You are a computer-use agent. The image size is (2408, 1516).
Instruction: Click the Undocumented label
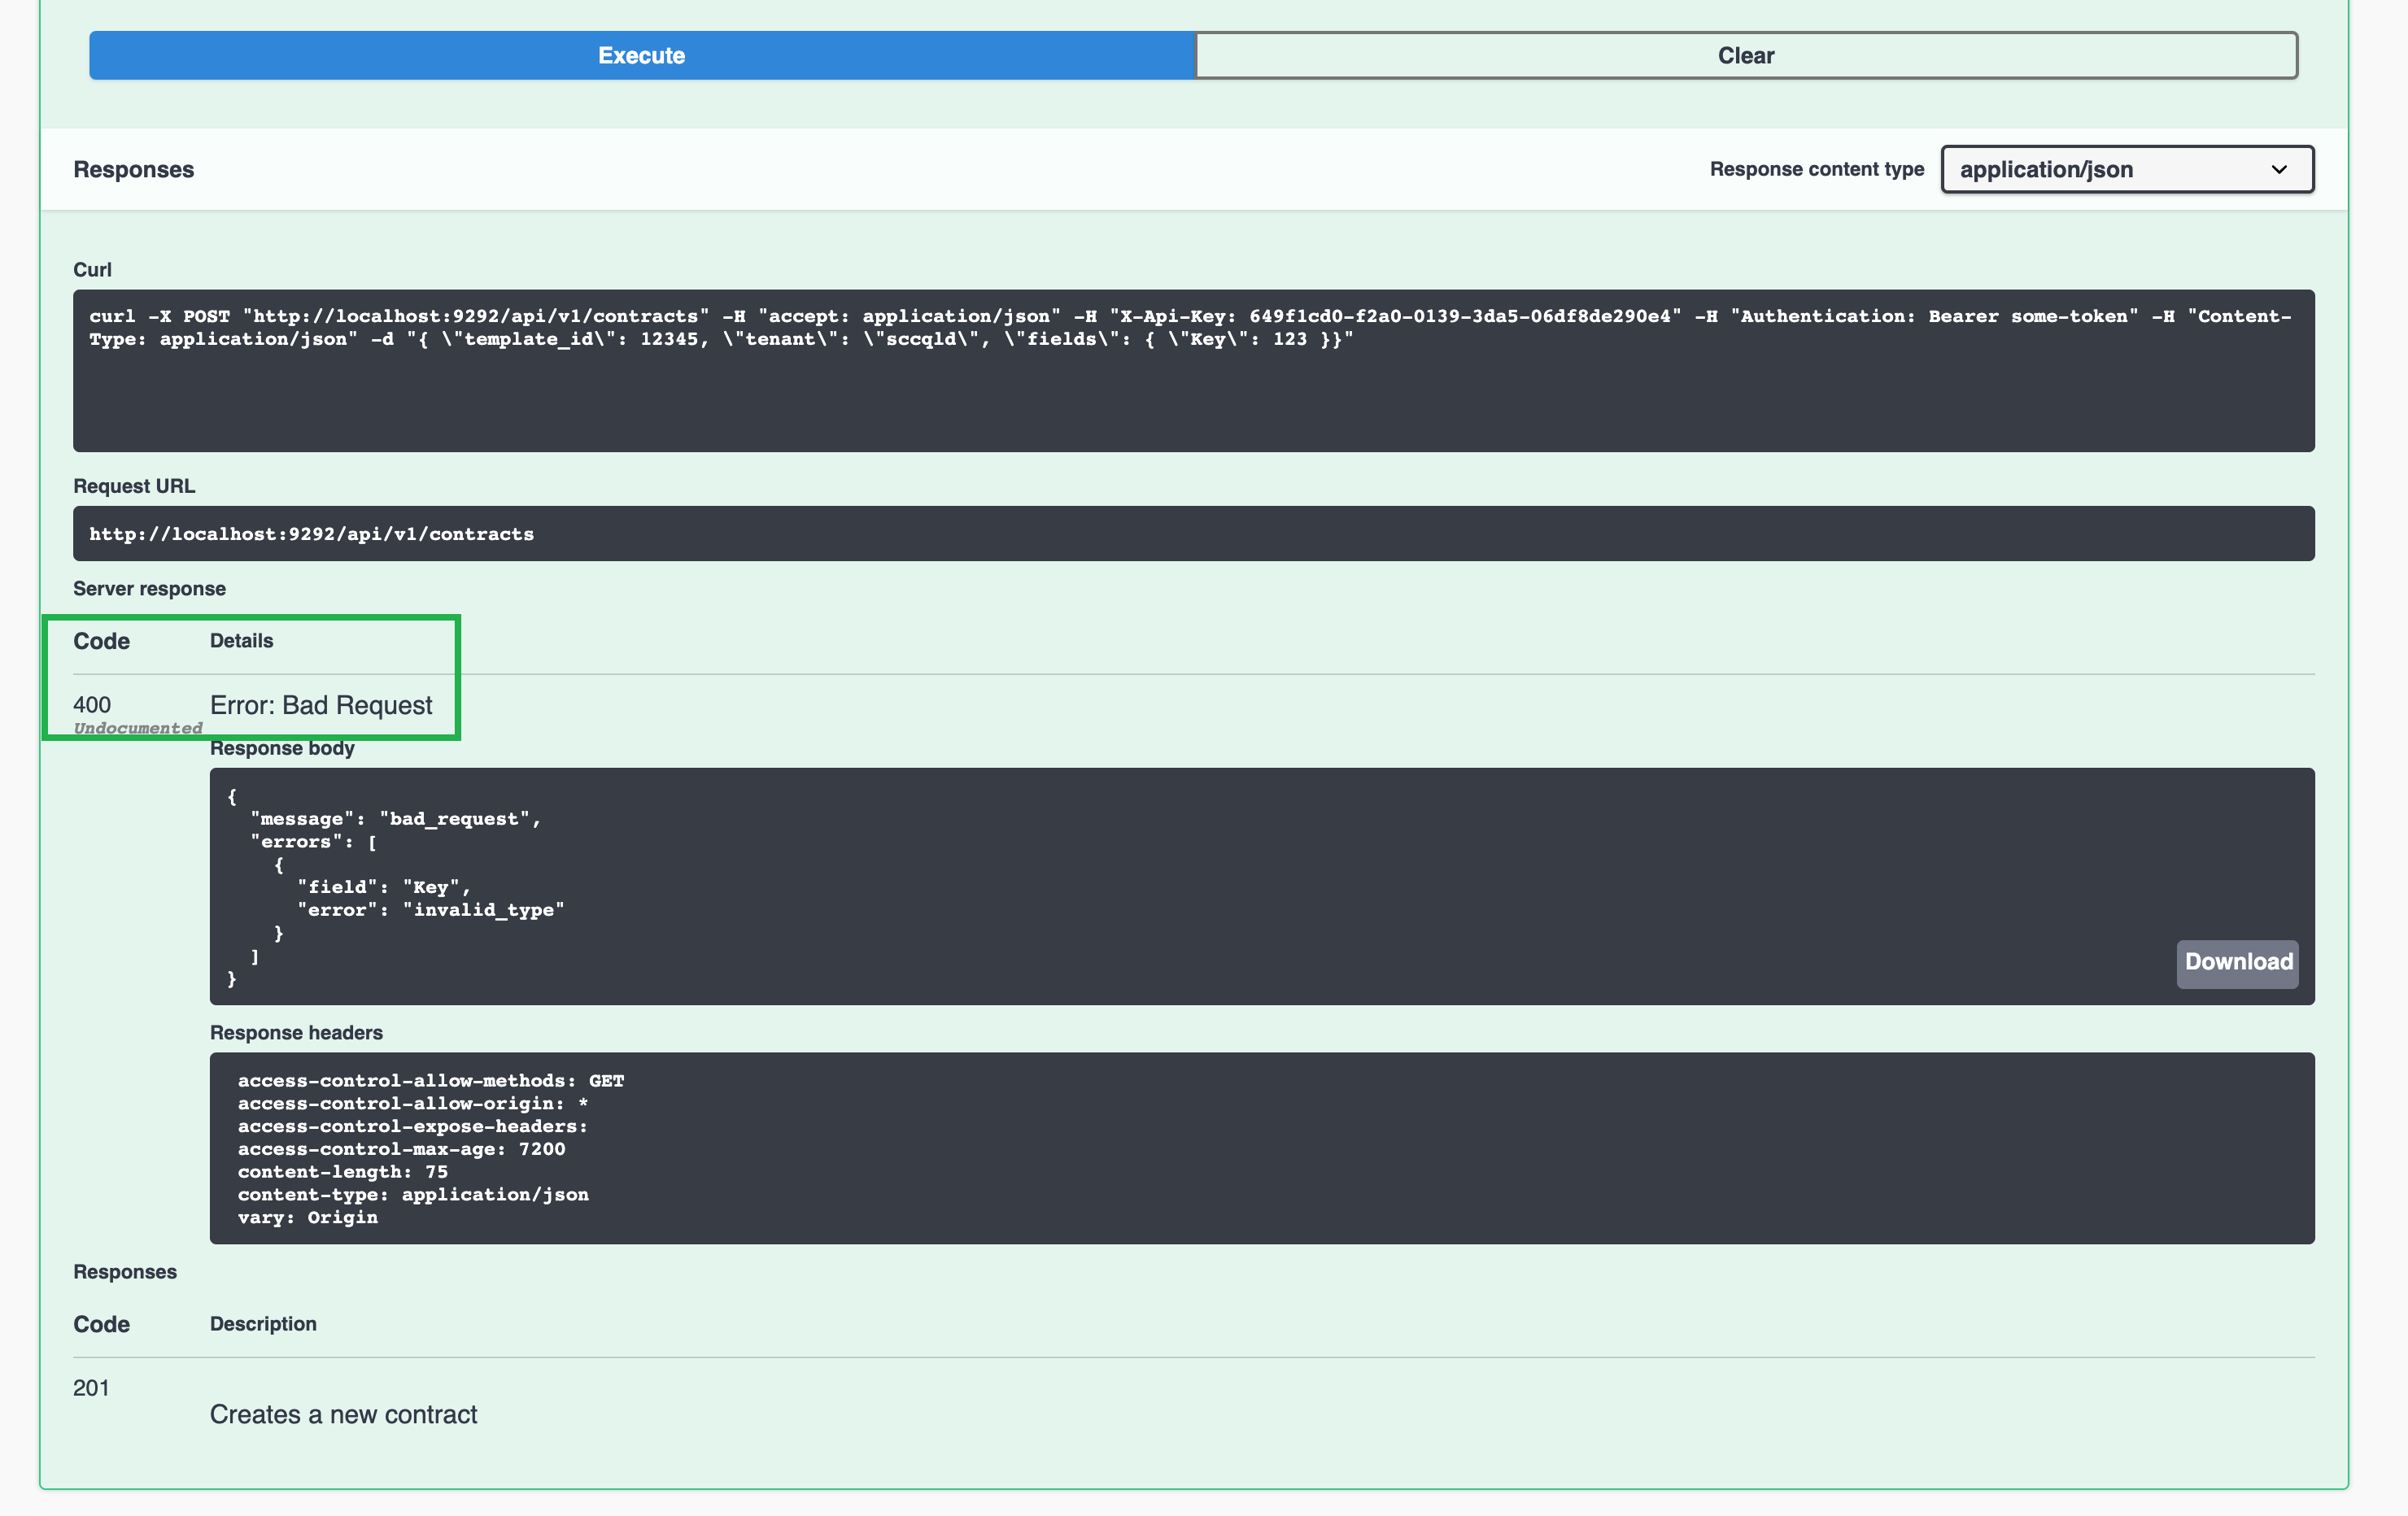point(138,728)
